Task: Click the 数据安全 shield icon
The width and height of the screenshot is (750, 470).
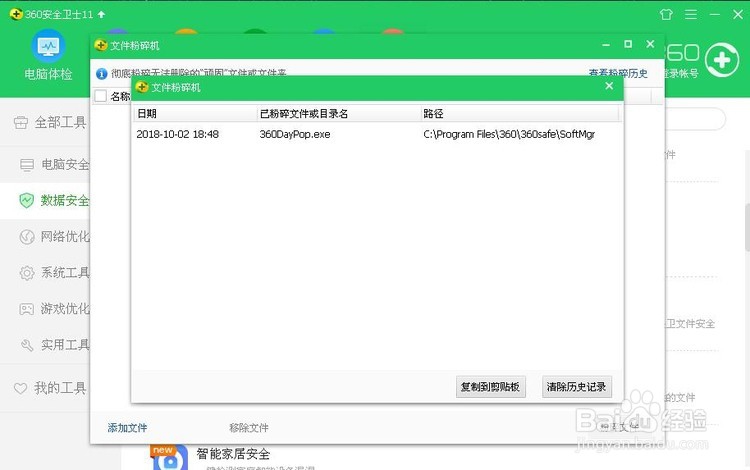Action: pos(27,200)
